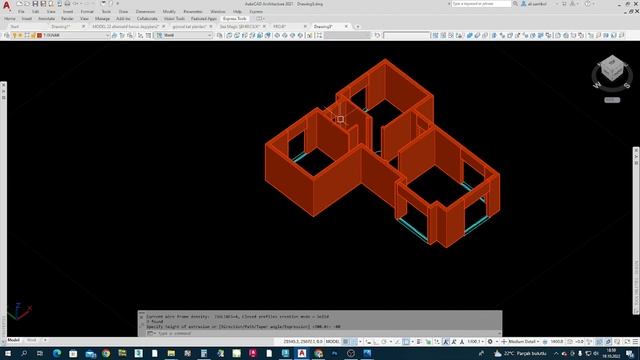Image resolution: width=640 pixels, height=360 pixels.
Task: Click the weather widget on the taskbar
Action: (x=520, y=353)
